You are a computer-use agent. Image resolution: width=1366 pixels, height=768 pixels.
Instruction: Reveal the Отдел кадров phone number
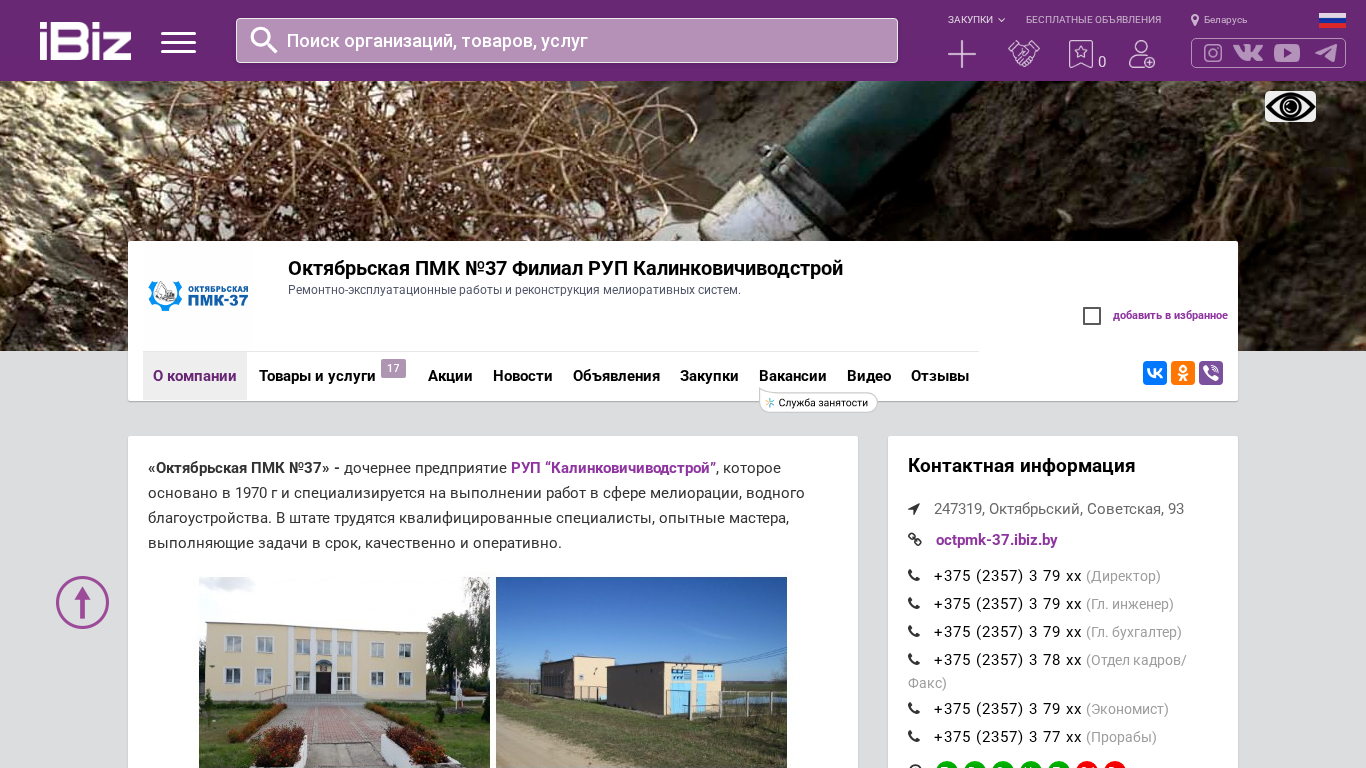[x=1007, y=660]
